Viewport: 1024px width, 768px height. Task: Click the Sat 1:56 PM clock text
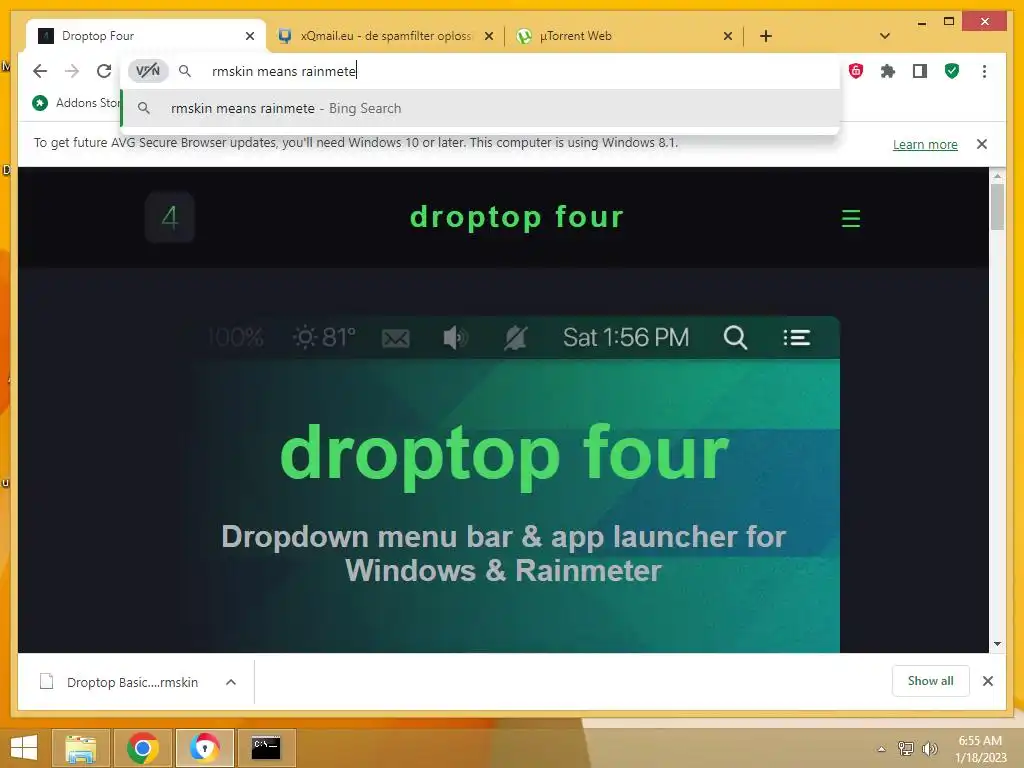click(626, 338)
